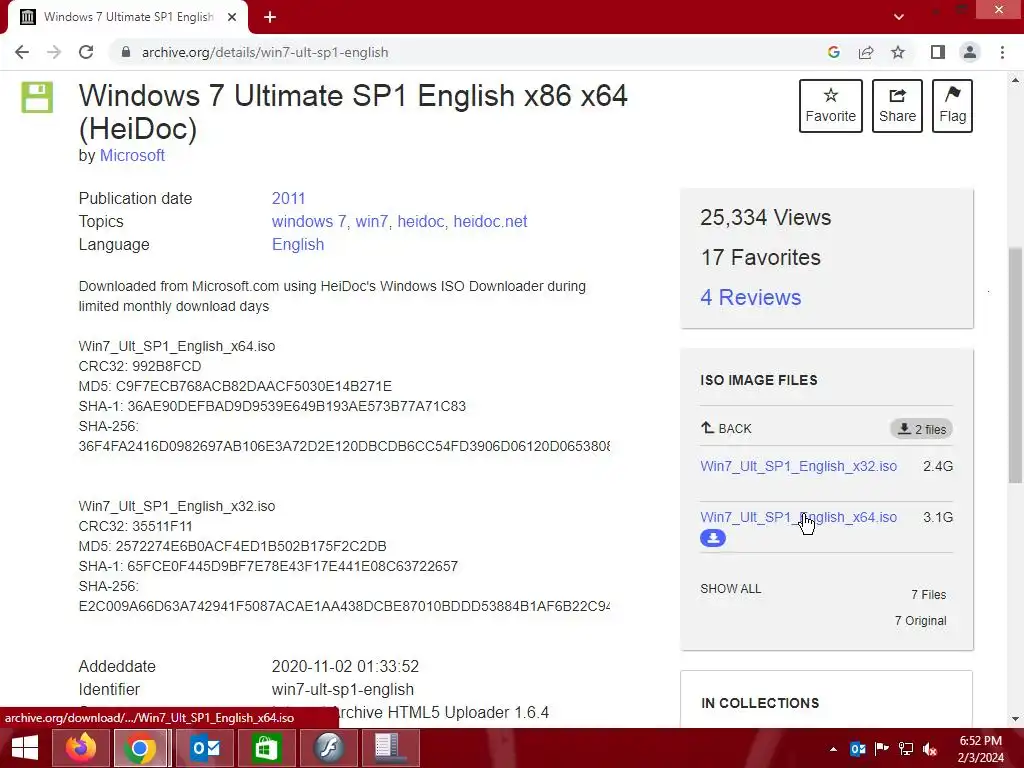This screenshot has width=1024, height=768.
Task: Click the Action Center flag tray icon
Action: 882,749
